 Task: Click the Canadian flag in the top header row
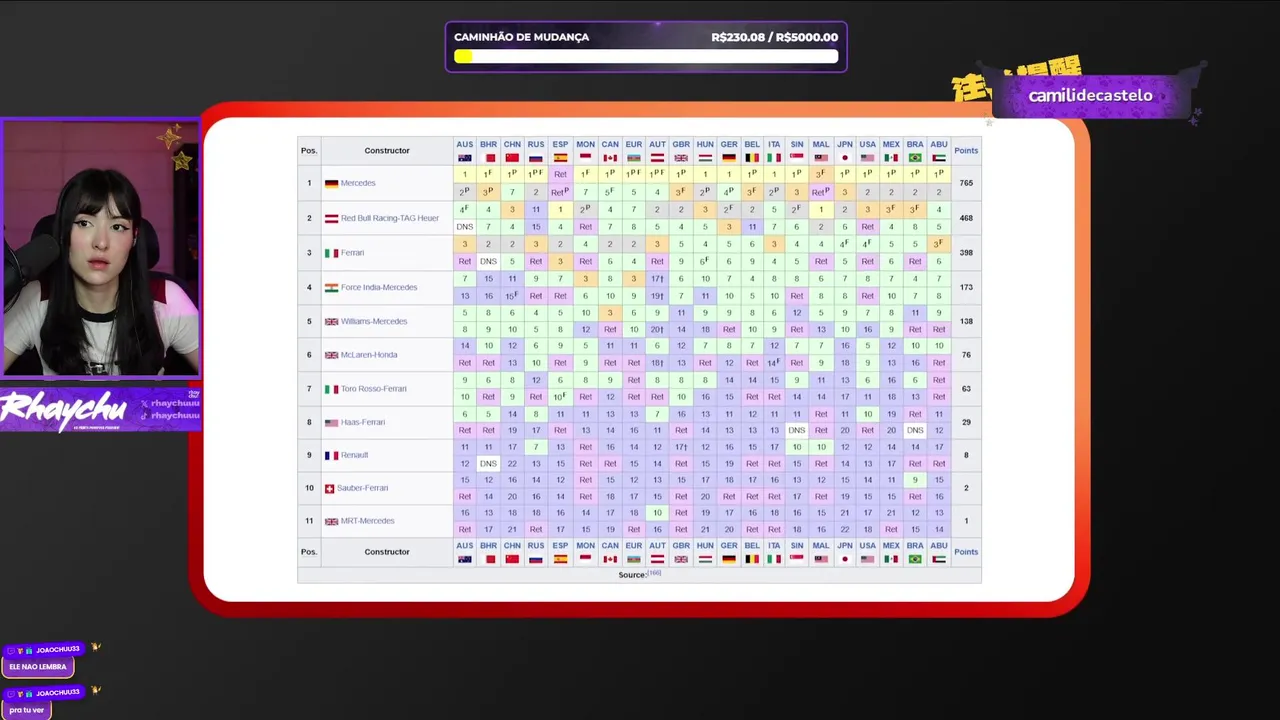pyautogui.click(x=609, y=158)
